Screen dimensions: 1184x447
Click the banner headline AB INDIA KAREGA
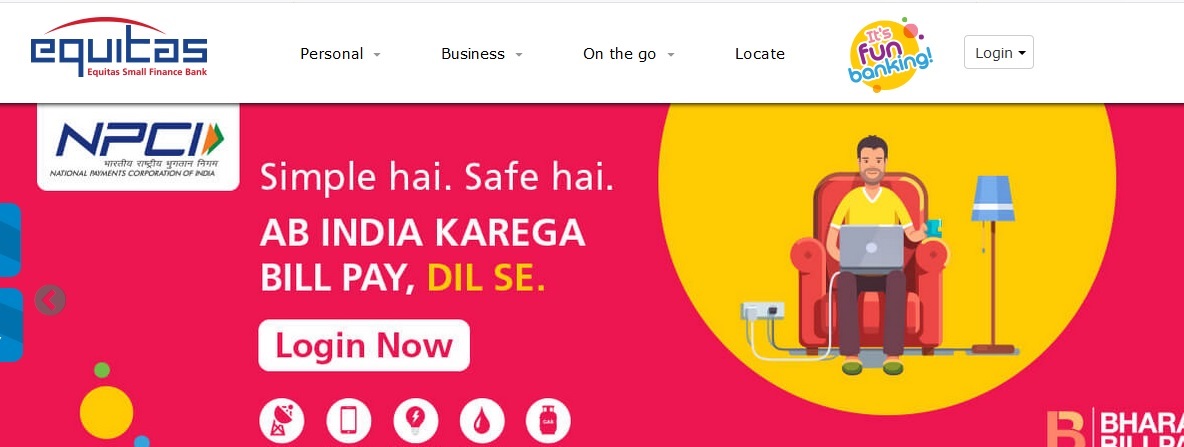[x=422, y=234]
